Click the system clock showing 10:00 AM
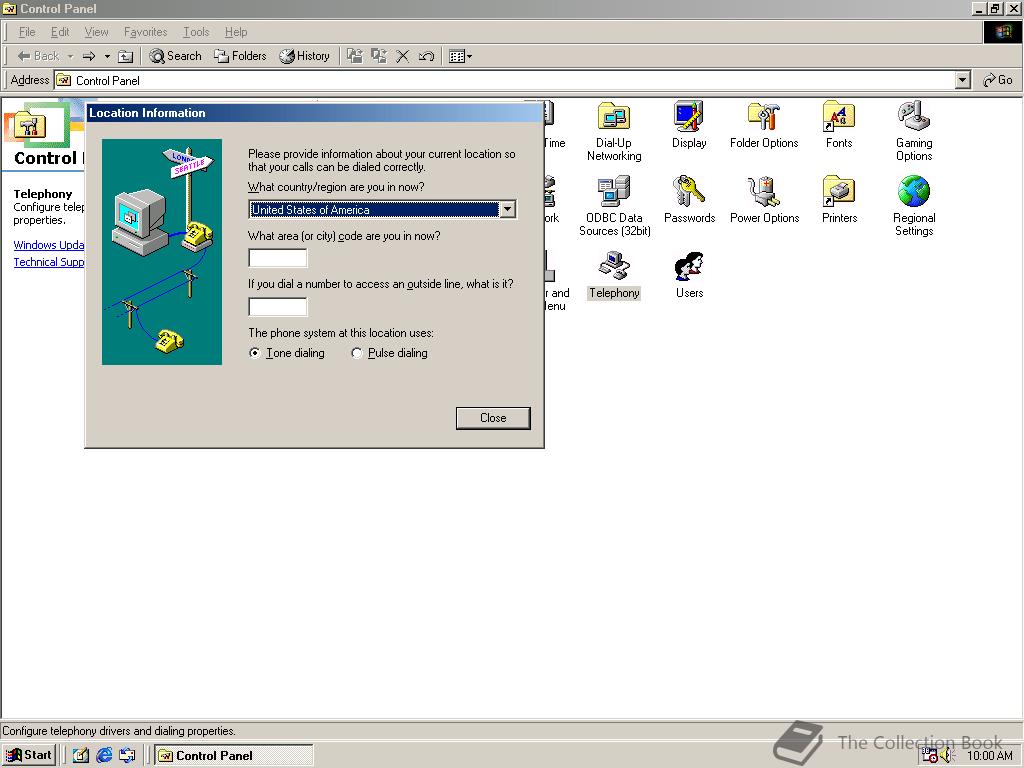1024x768 pixels. point(989,756)
